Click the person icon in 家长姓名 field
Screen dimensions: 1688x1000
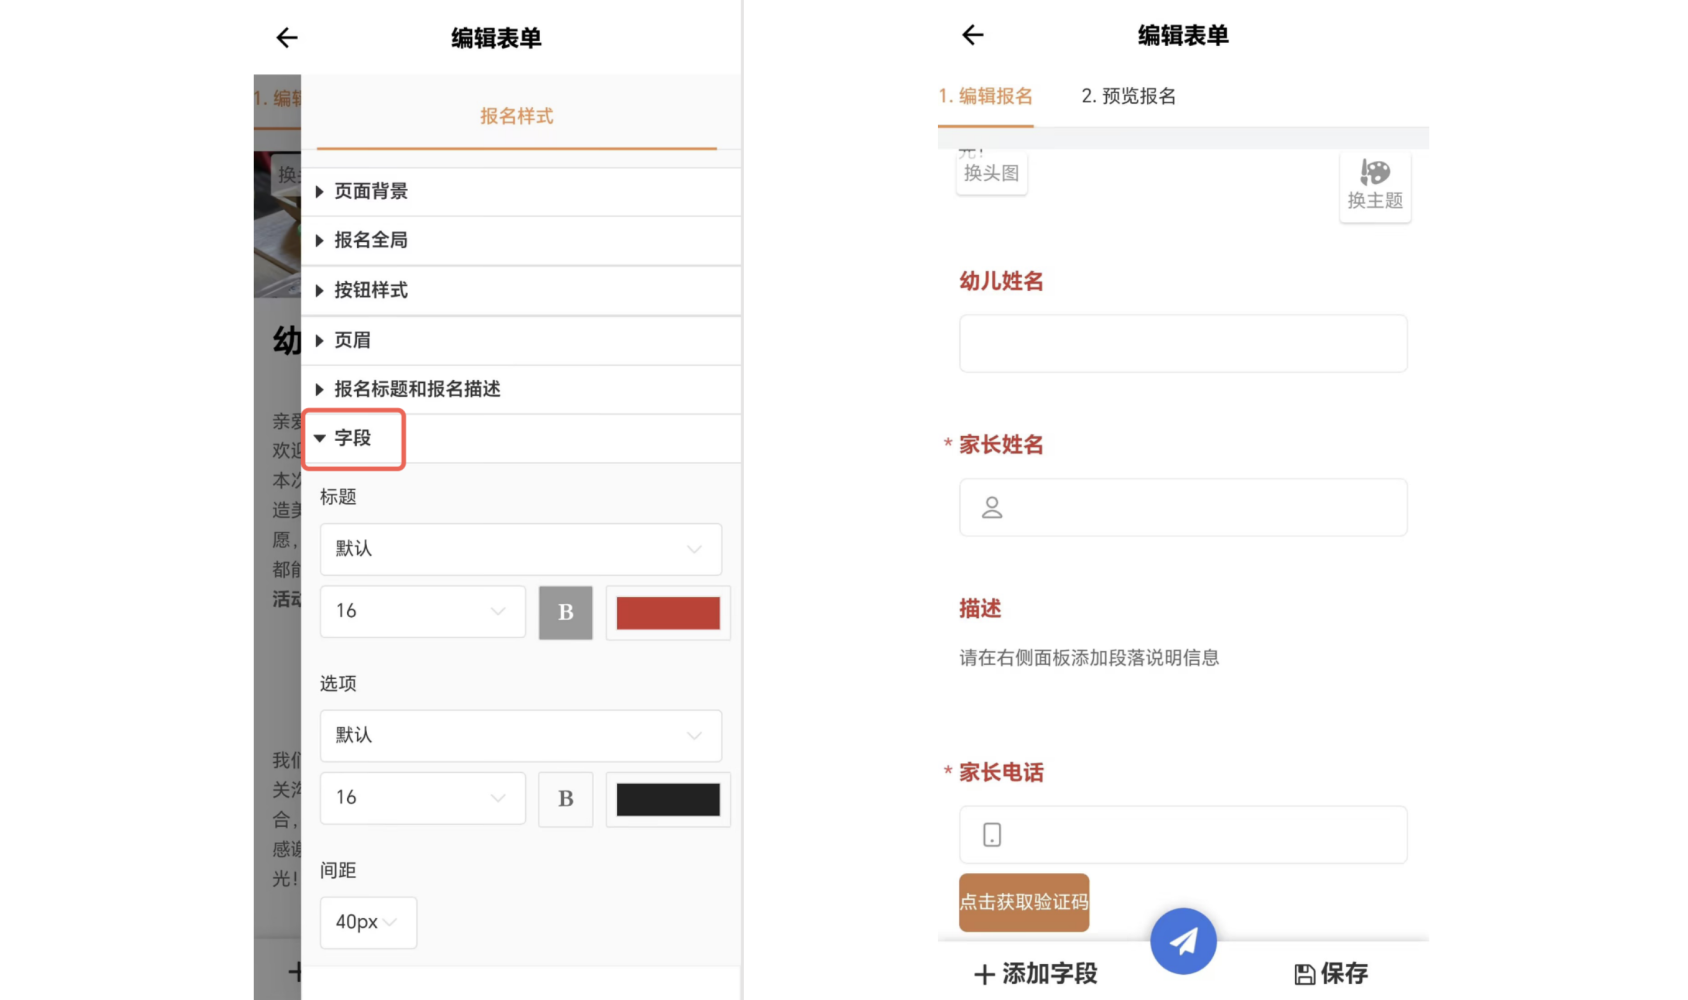tap(992, 508)
